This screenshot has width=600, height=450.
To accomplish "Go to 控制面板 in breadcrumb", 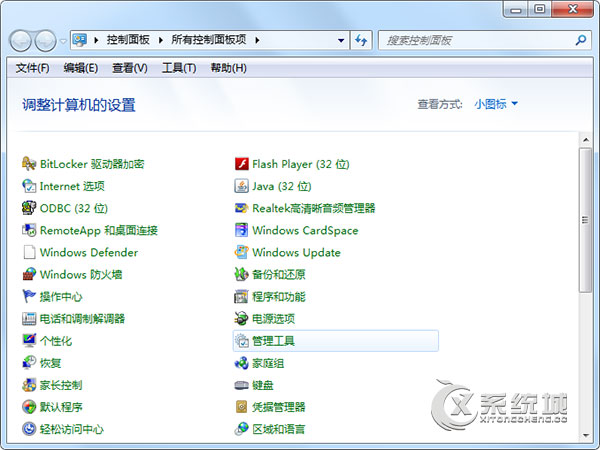I will pos(128,40).
